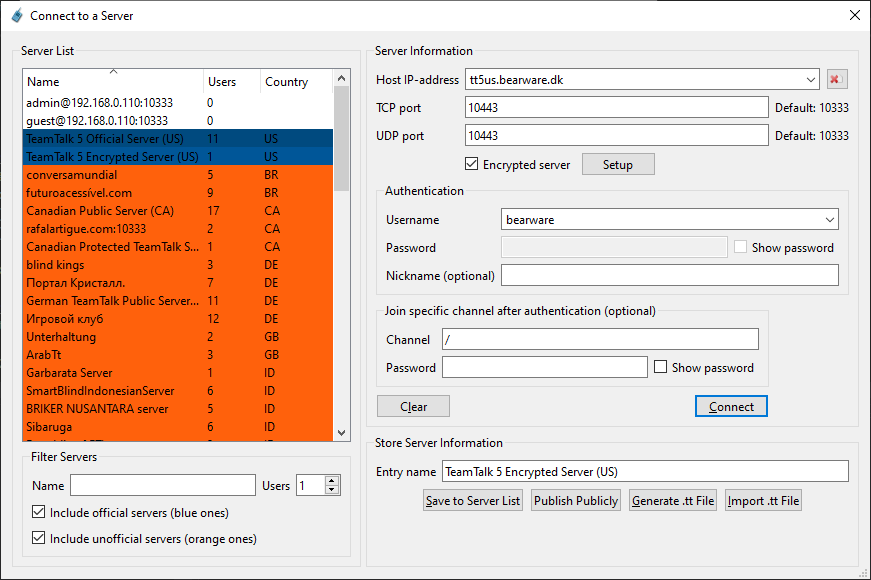This screenshot has width=871, height=580.
Task: Disable Include unofficial servers (orange ones)
Action: coord(38,539)
